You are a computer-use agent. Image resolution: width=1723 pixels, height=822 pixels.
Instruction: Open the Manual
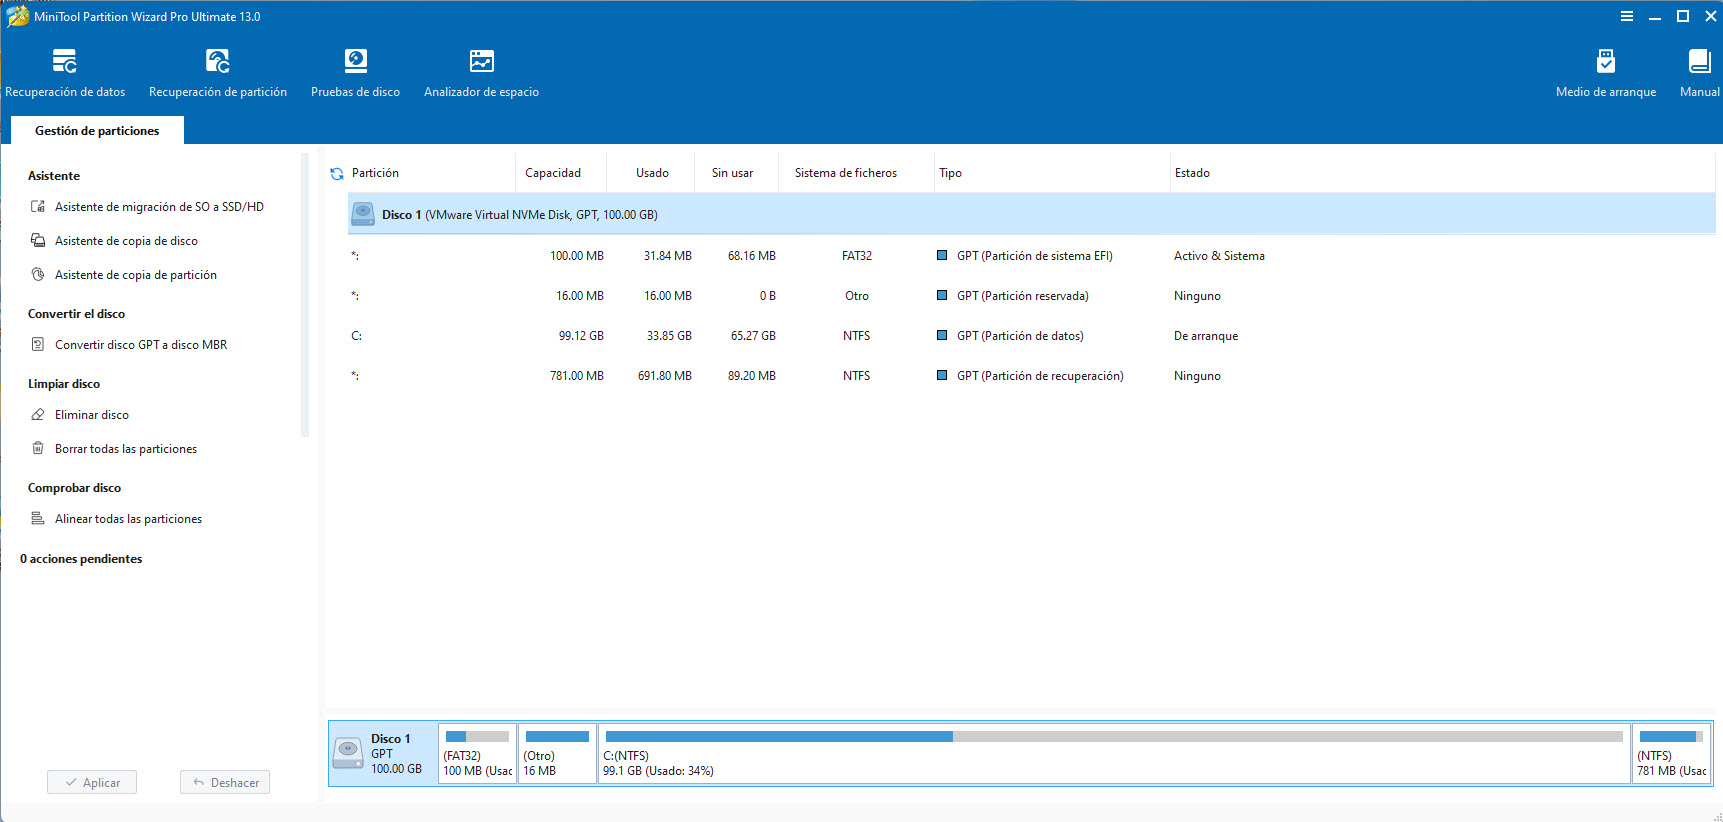coord(1699,73)
